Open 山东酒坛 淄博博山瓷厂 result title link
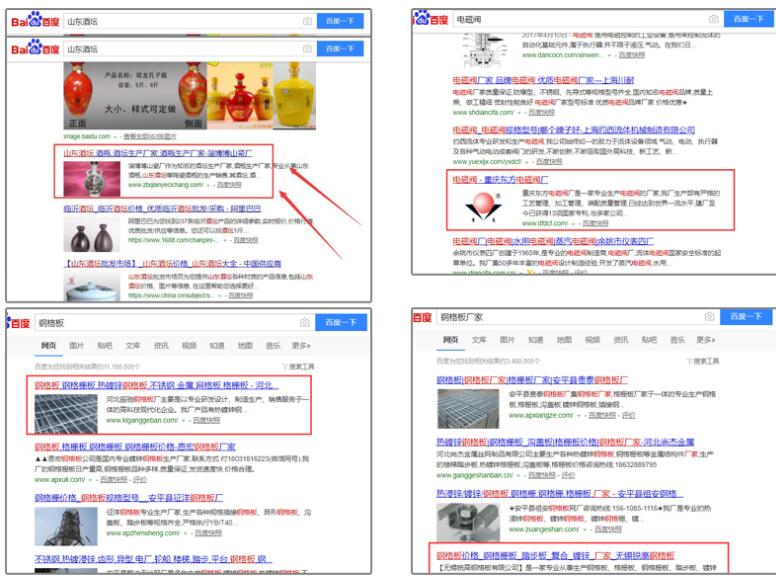This screenshot has width=776, height=582. [157, 153]
